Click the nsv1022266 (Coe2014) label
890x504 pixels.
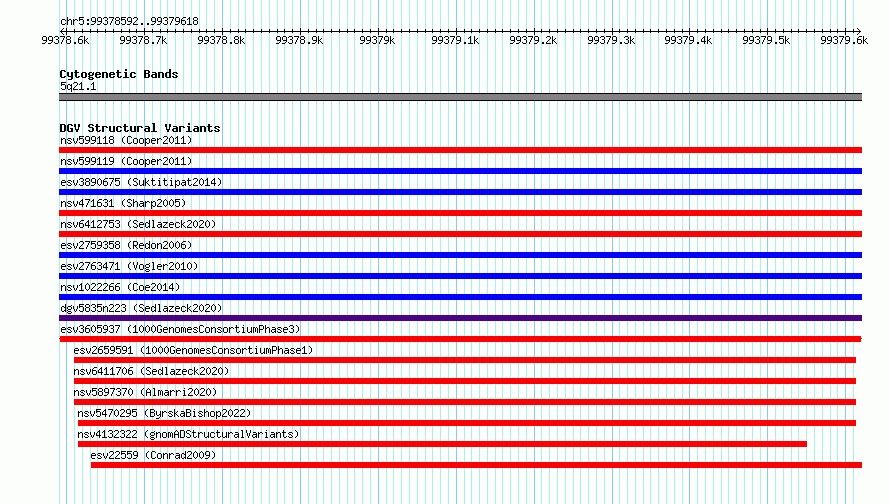(120, 287)
